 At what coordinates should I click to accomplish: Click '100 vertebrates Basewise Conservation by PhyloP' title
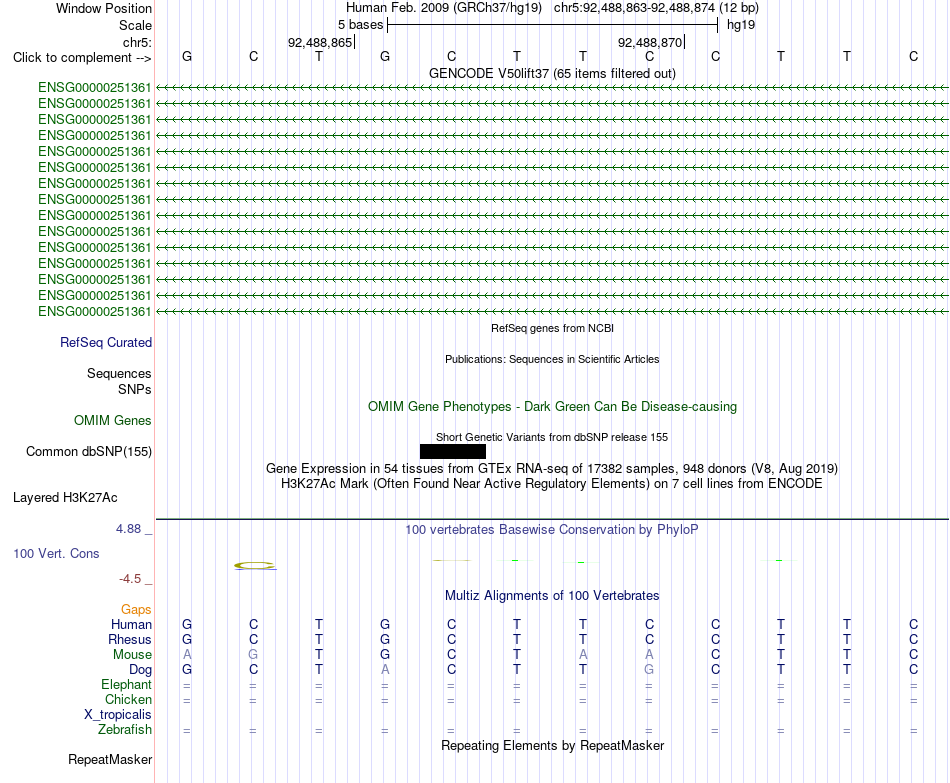[x=552, y=530]
